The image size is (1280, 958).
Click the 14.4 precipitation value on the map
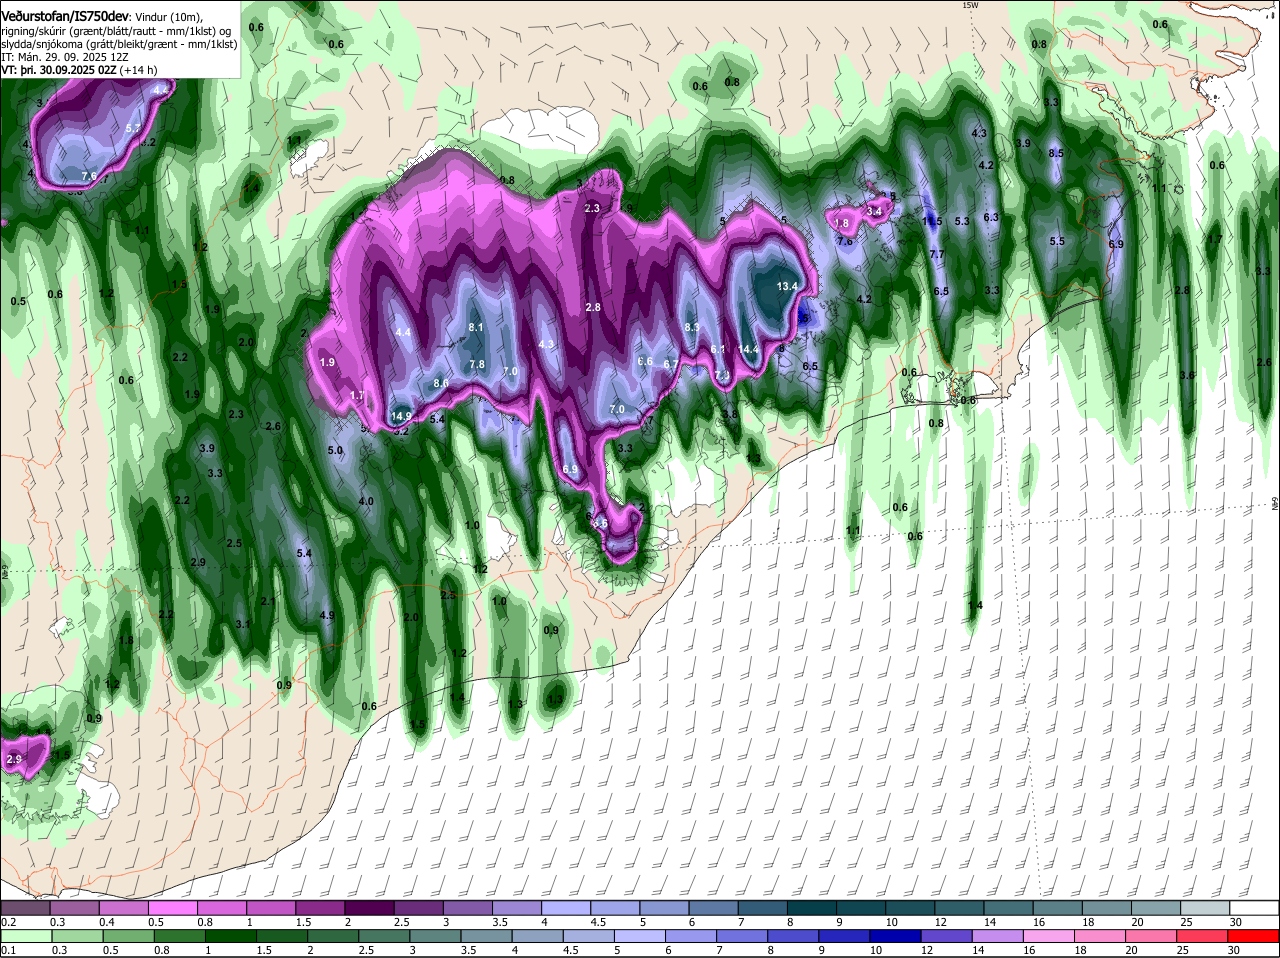748,349
